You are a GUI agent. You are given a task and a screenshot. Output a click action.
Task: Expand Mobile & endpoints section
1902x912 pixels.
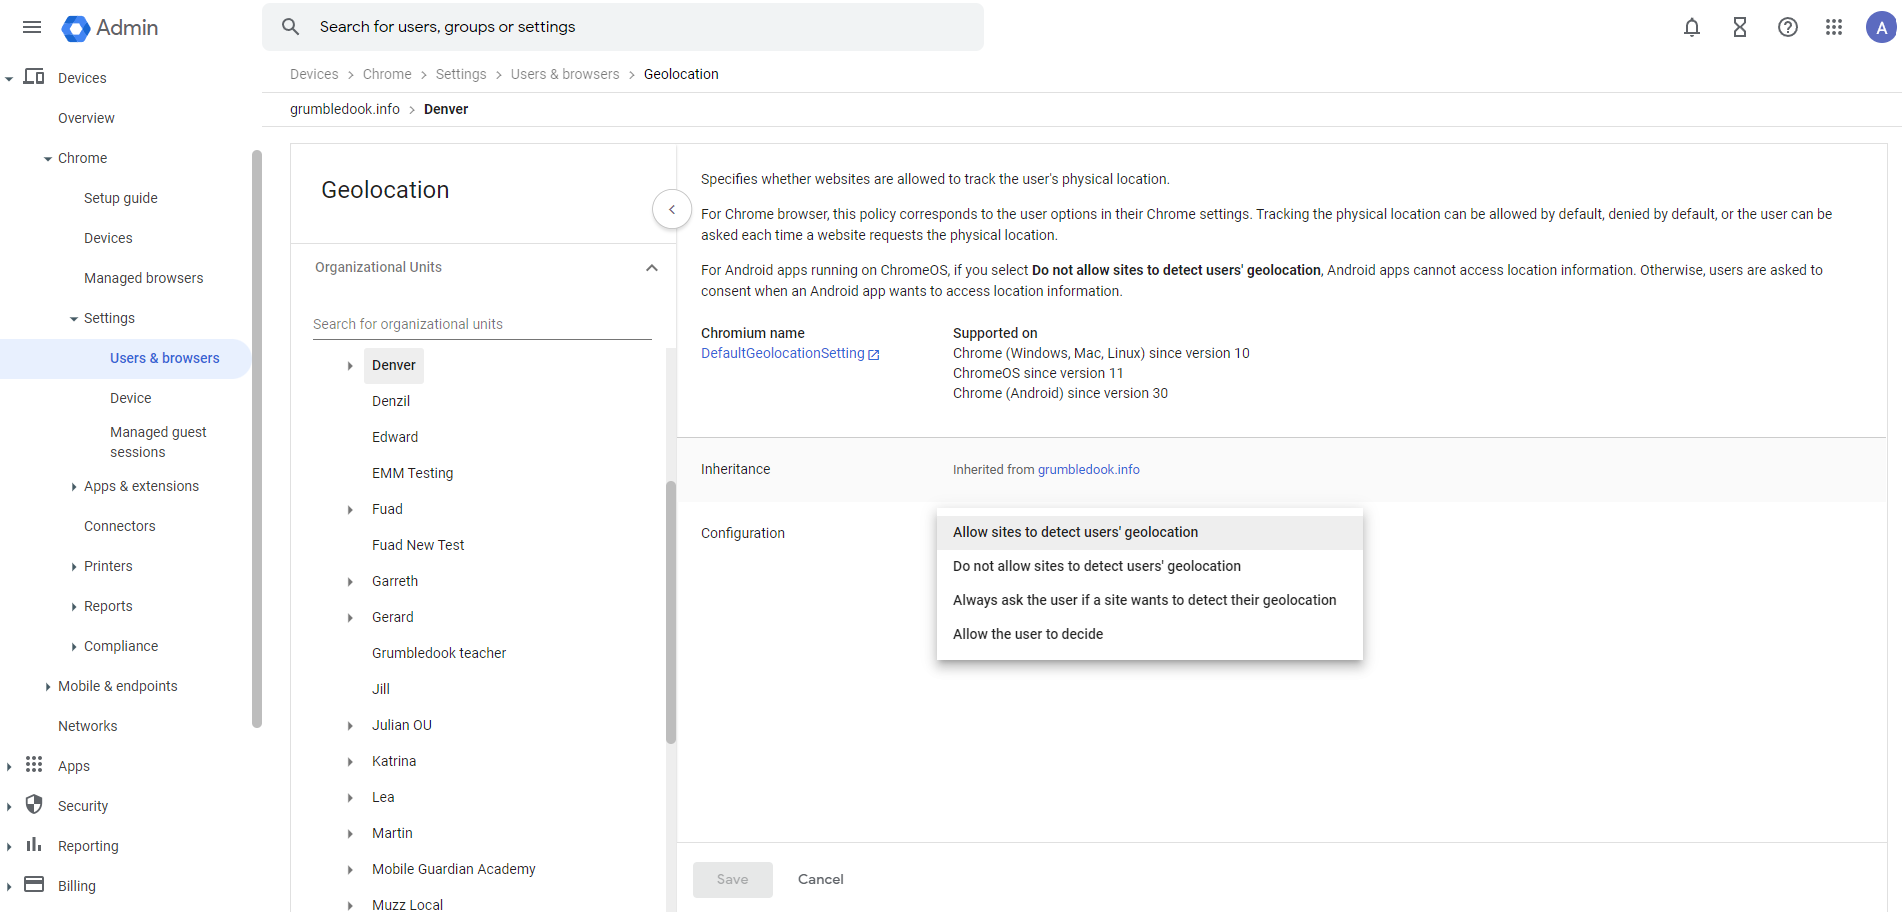pyautogui.click(x=48, y=687)
